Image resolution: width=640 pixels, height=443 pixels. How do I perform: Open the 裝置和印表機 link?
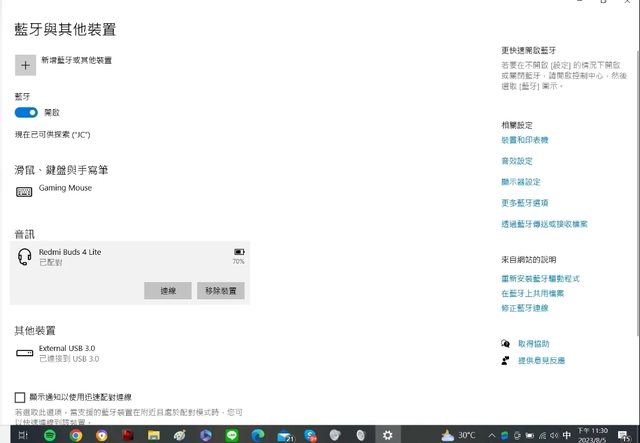point(524,140)
